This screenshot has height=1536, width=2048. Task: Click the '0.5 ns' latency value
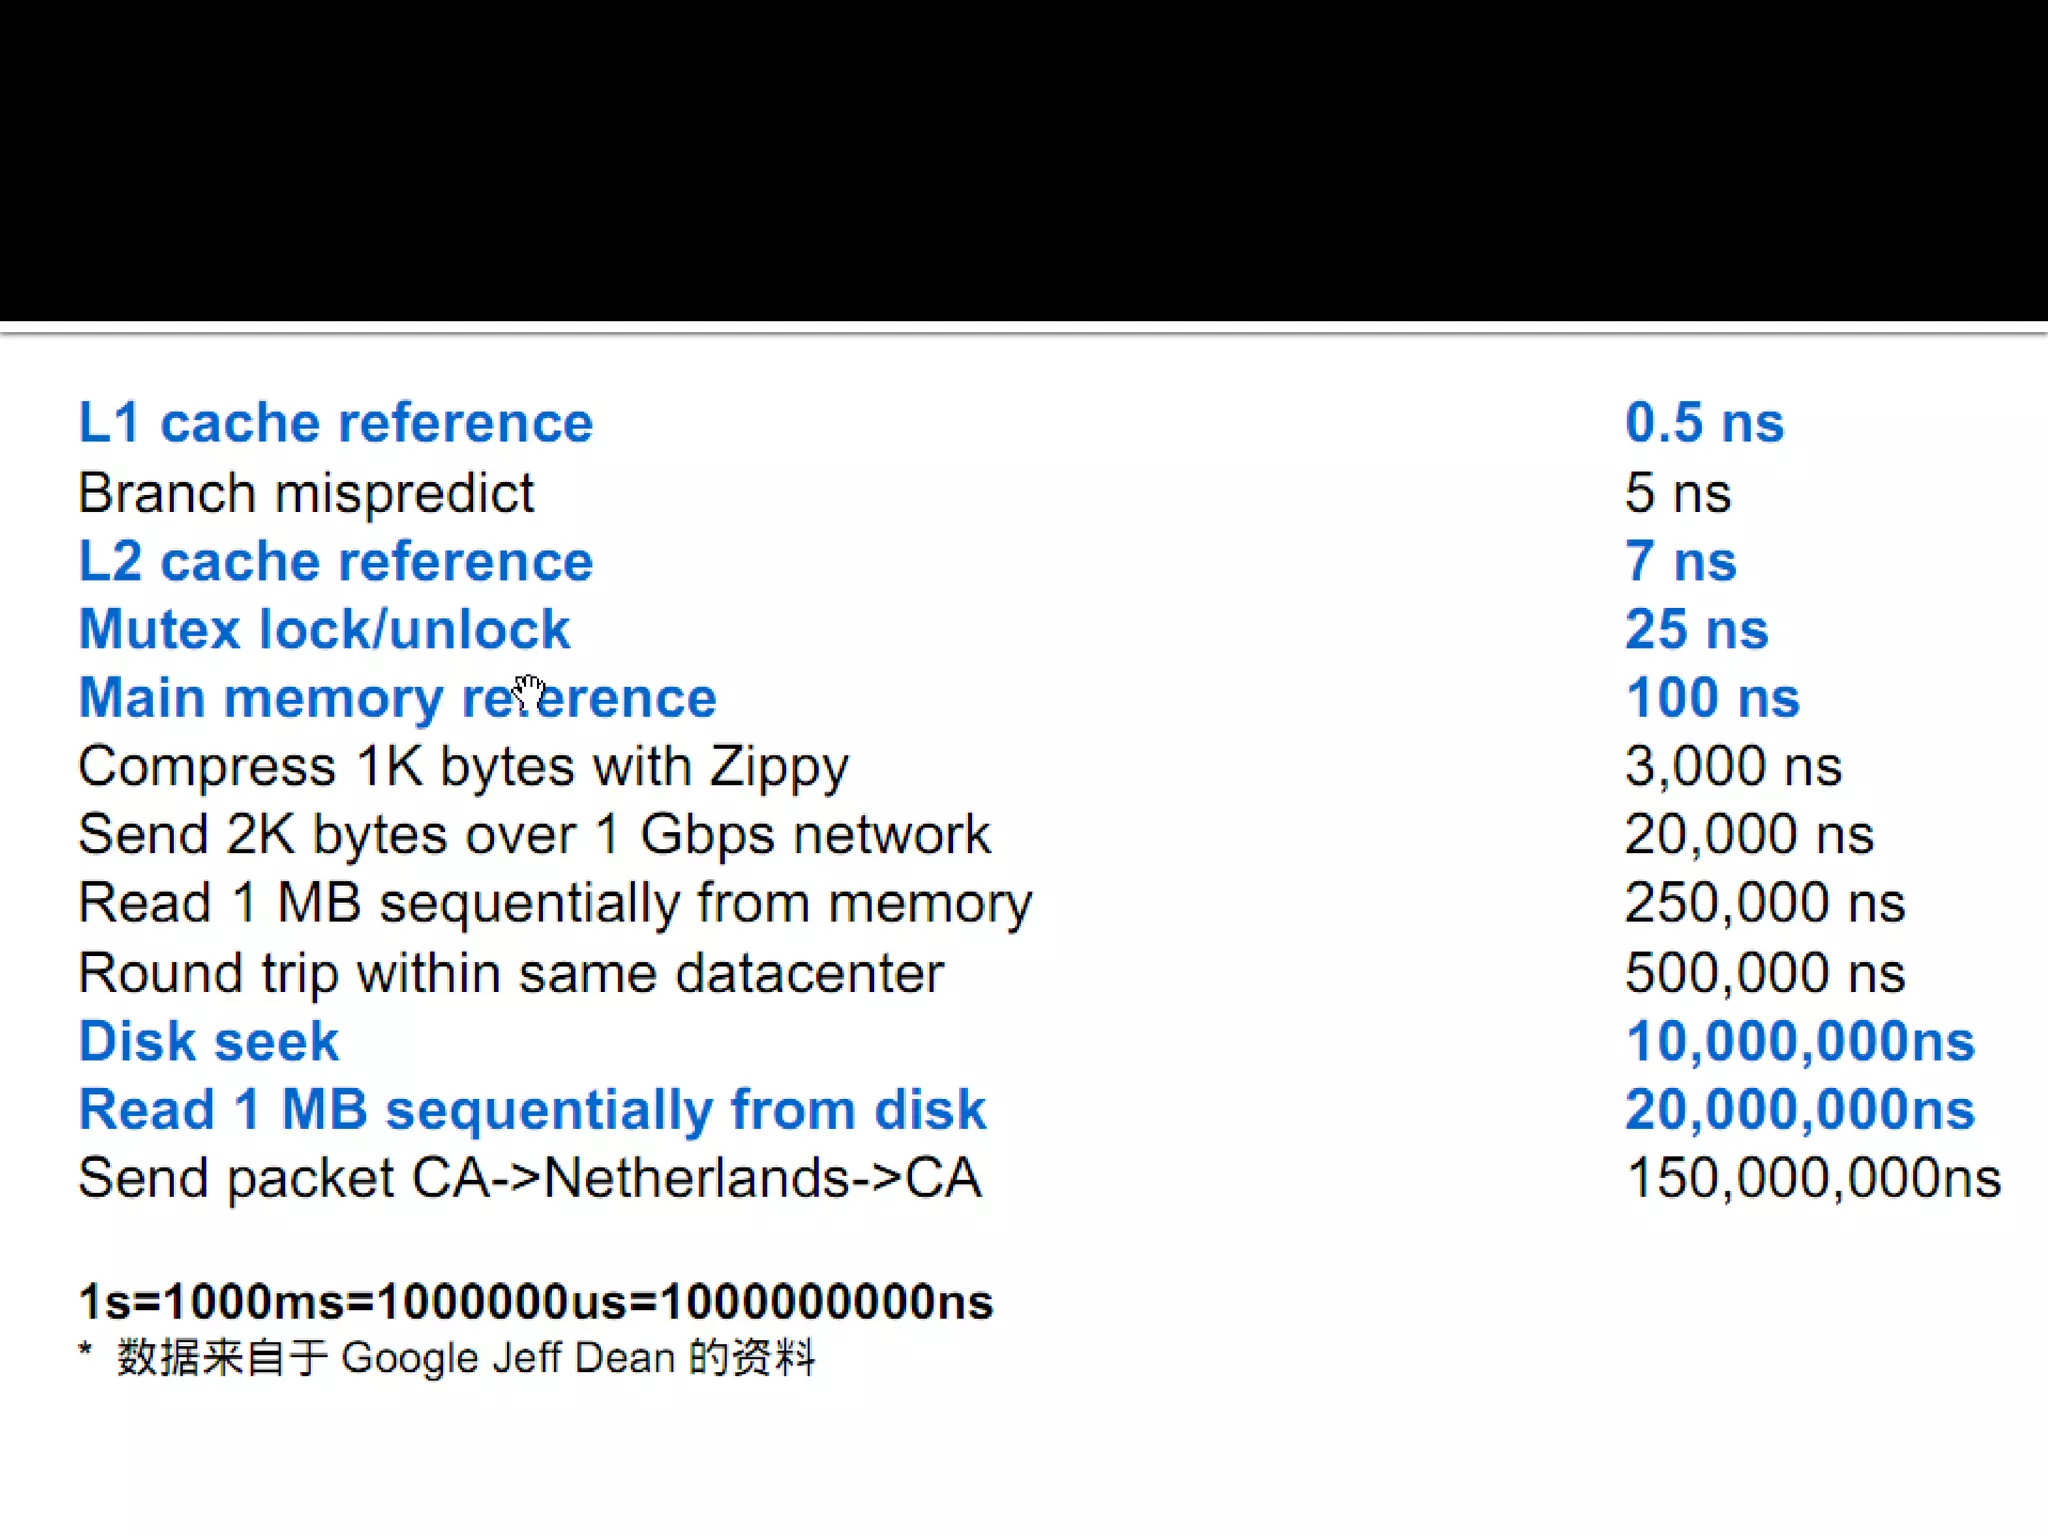[1703, 422]
